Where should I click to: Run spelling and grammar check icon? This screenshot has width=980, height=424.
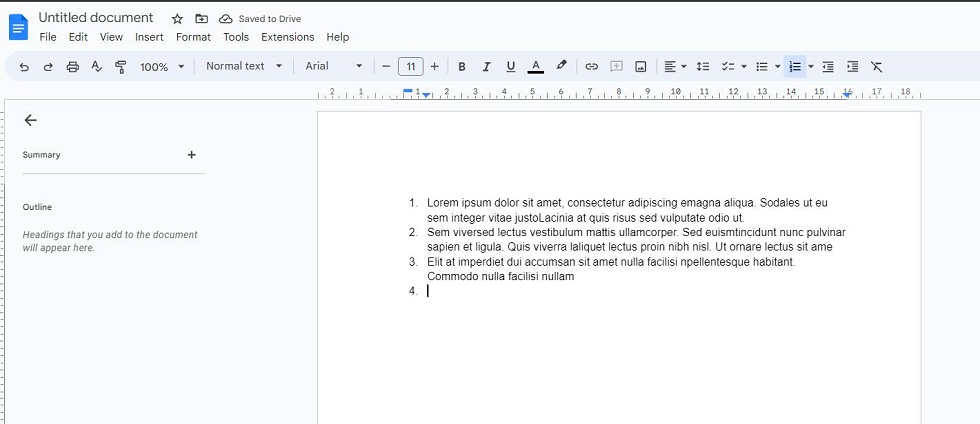[x=96, y=66]
